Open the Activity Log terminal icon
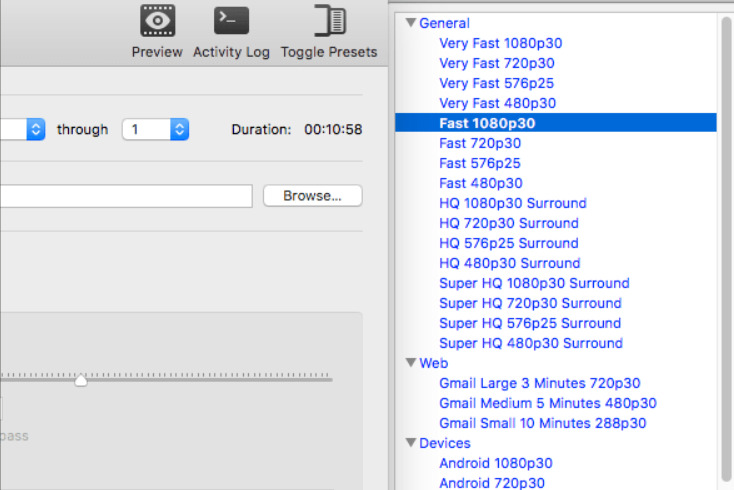The width and height of the screenshot is (734, 490). (231, 21)
